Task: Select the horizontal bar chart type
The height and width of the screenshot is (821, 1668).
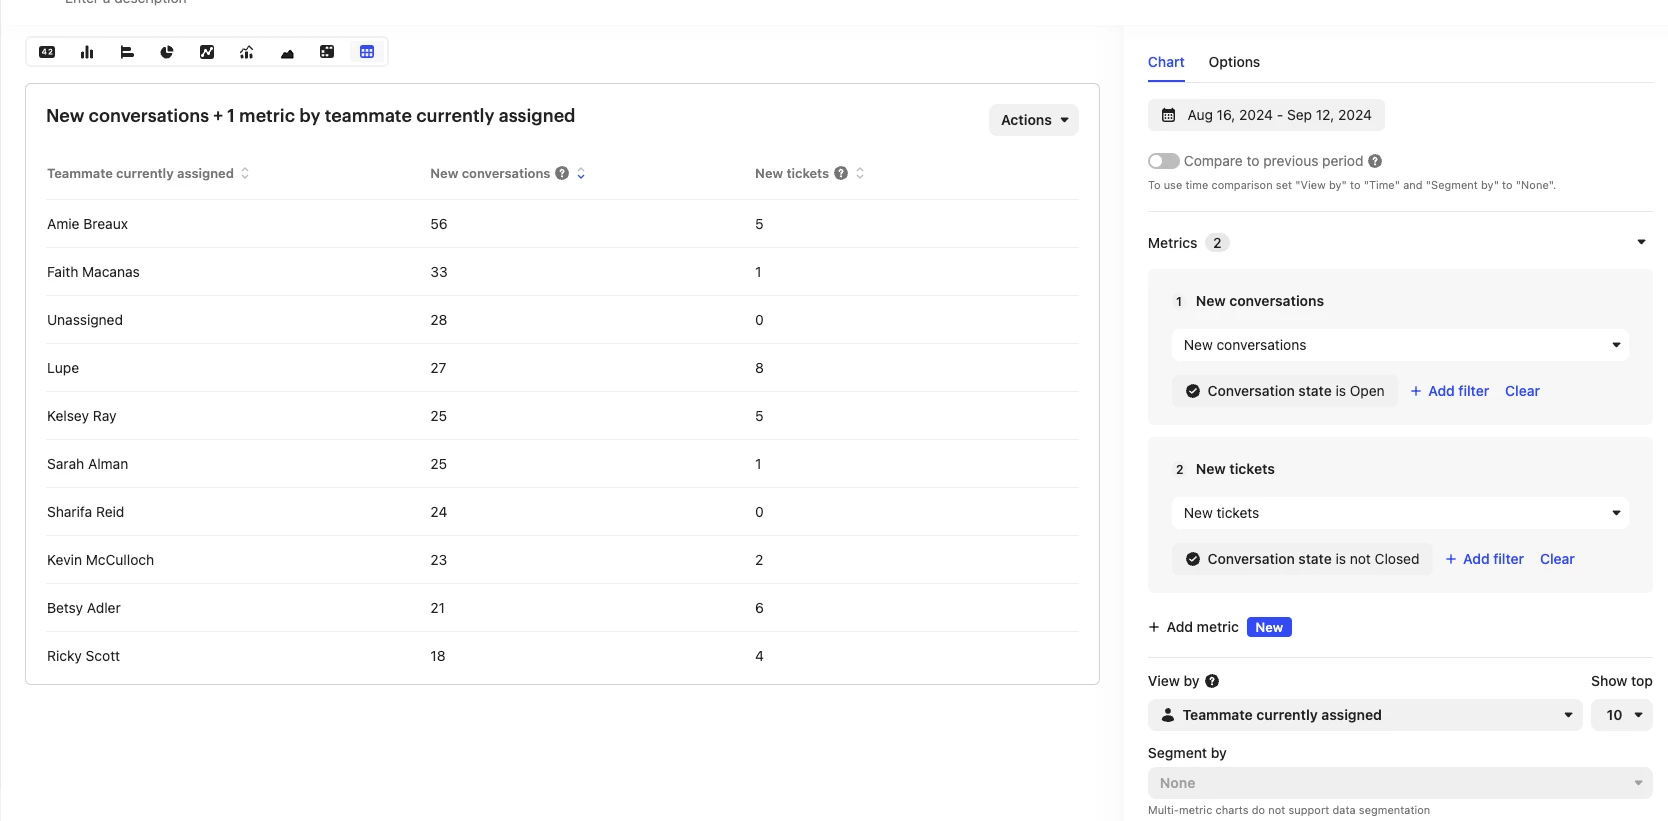Action: 127,52
